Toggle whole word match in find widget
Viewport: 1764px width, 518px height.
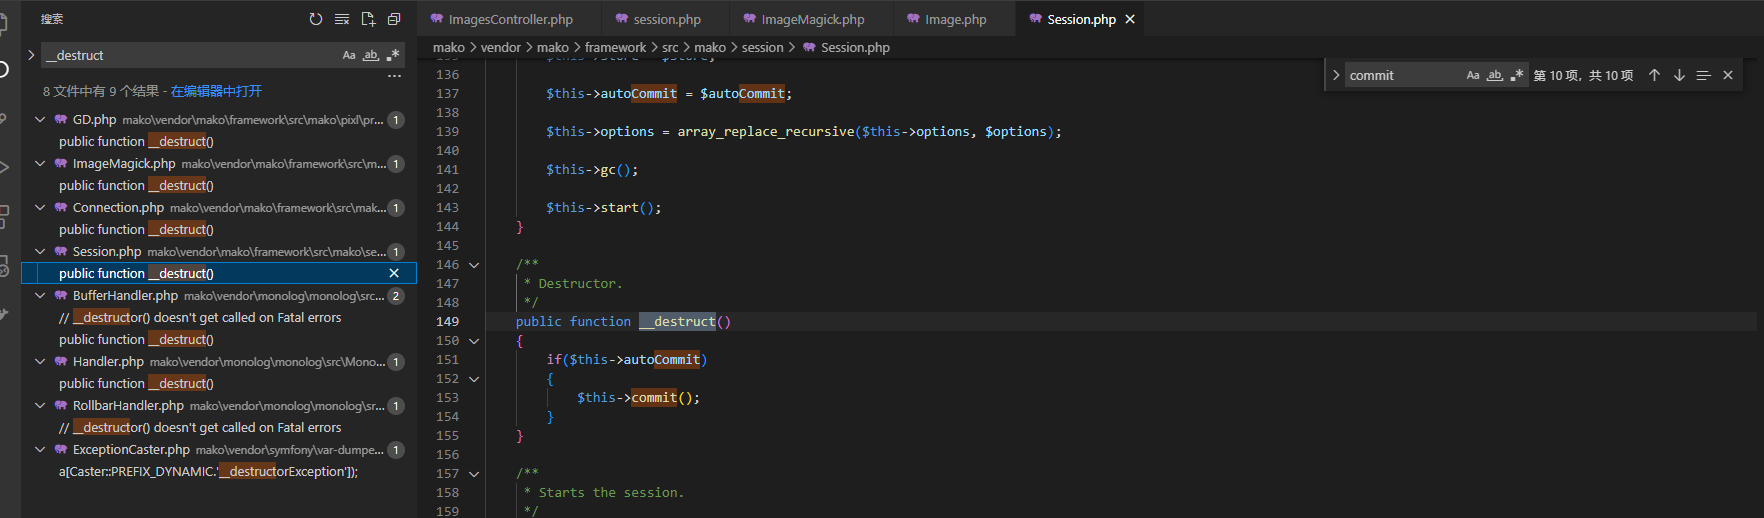coord(1495,75)
